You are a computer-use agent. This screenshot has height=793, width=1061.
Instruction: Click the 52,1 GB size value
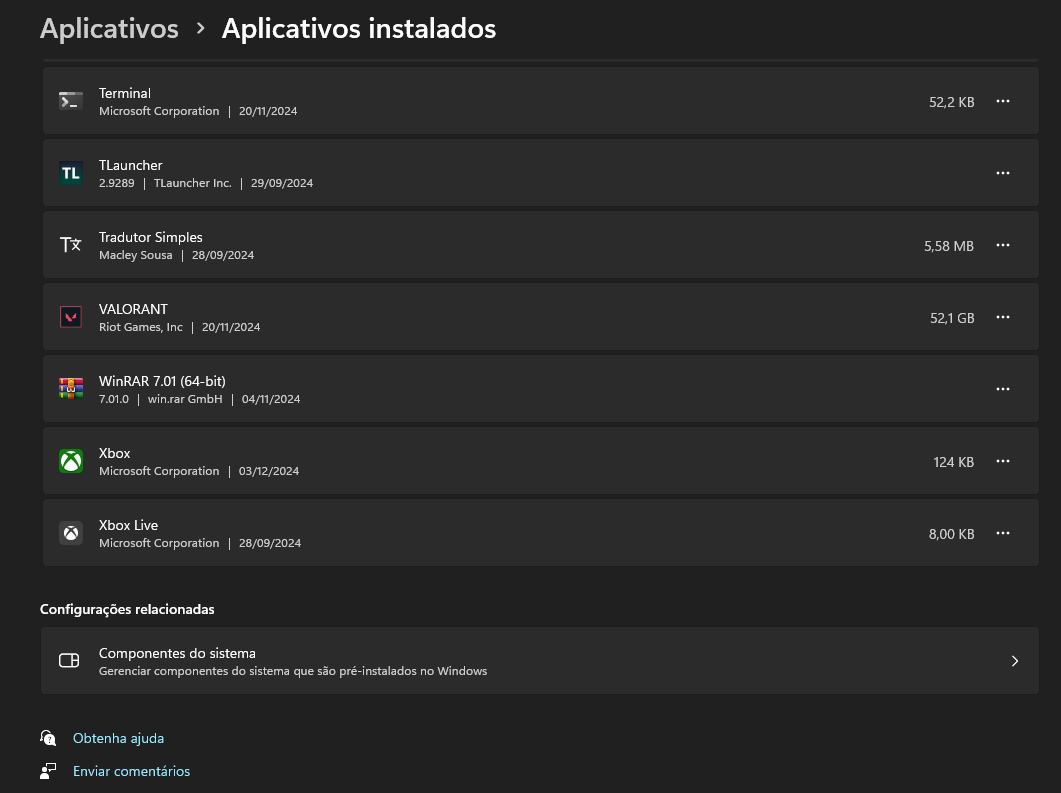952,318
